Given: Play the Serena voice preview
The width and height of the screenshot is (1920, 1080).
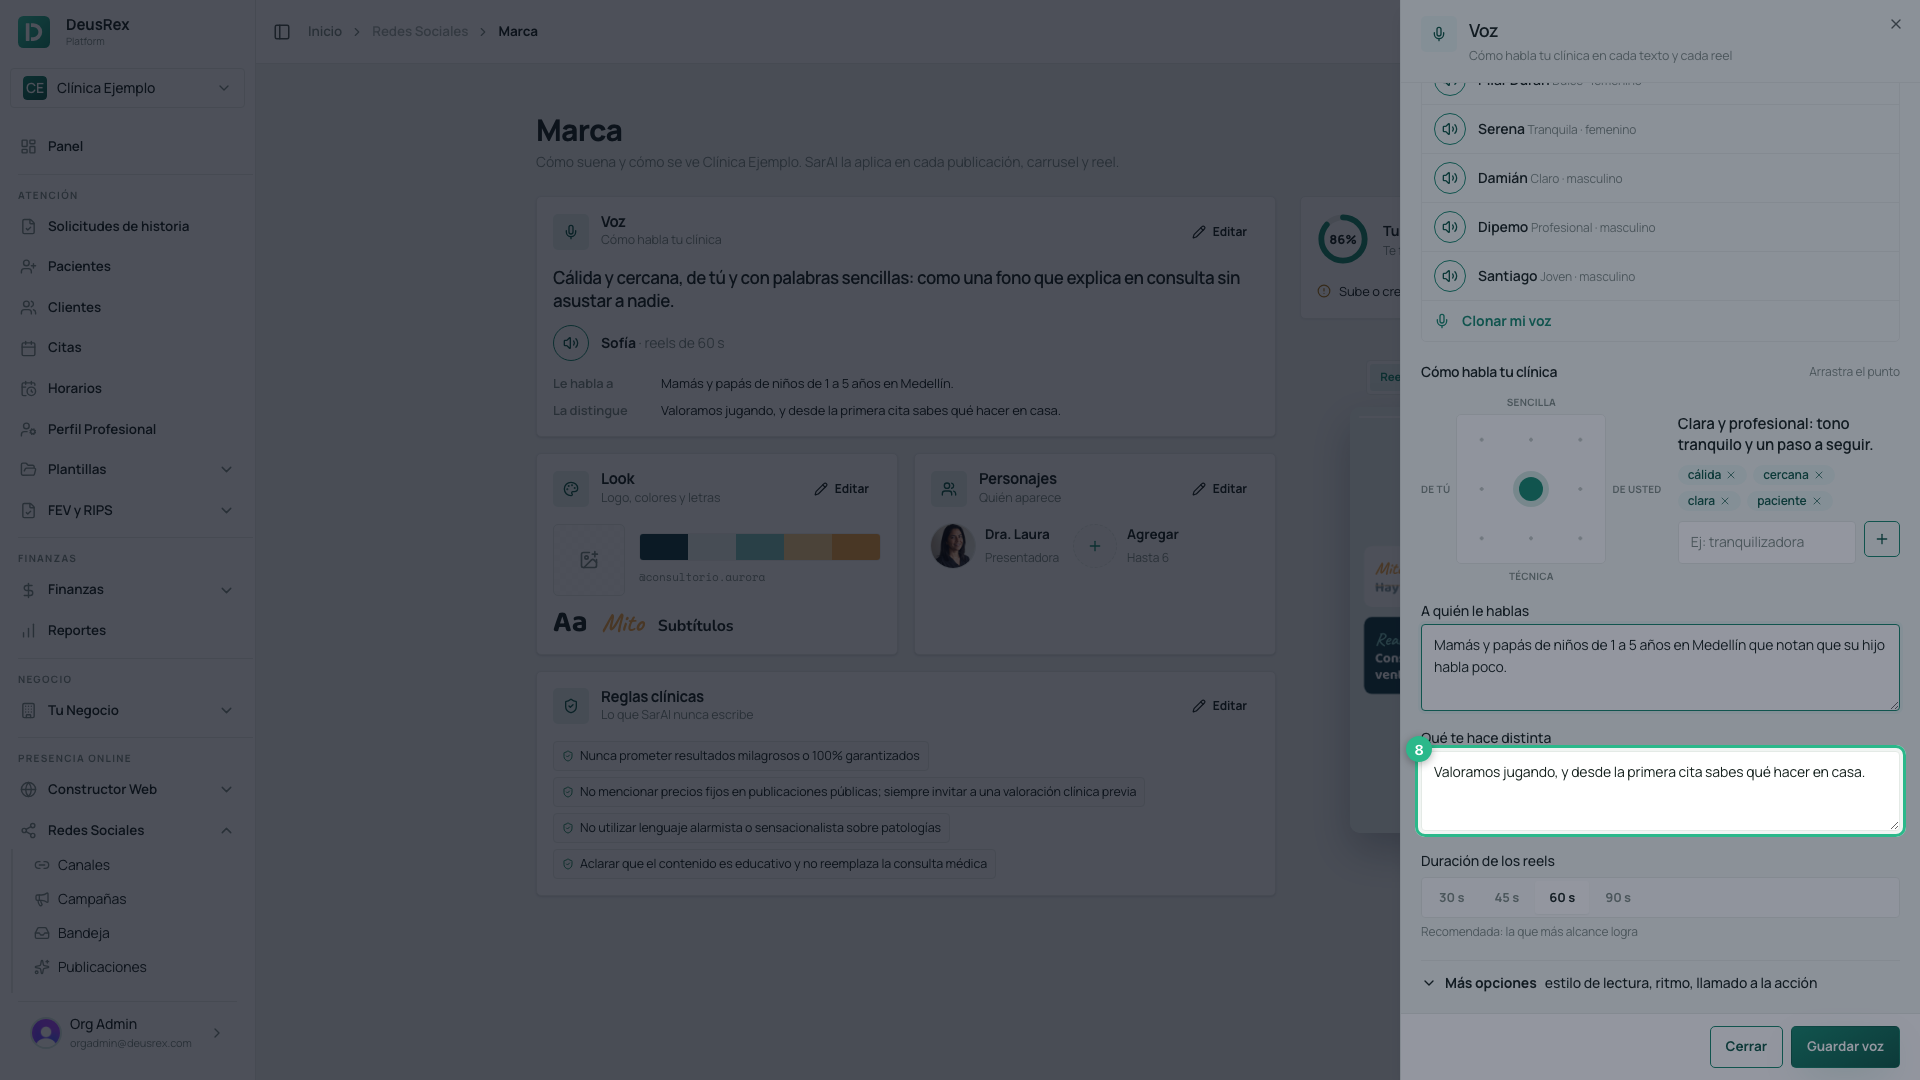Looking at the screenshot, I should [x=1449, y=129].
